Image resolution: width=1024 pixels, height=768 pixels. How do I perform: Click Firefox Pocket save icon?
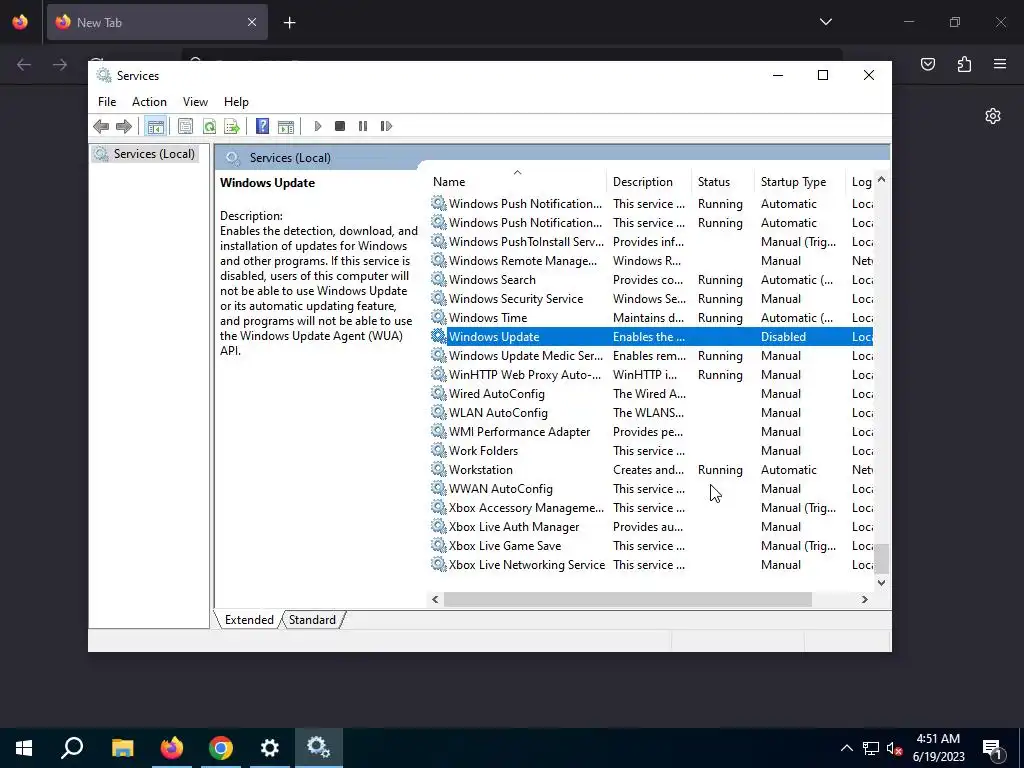tap(928, 64)
